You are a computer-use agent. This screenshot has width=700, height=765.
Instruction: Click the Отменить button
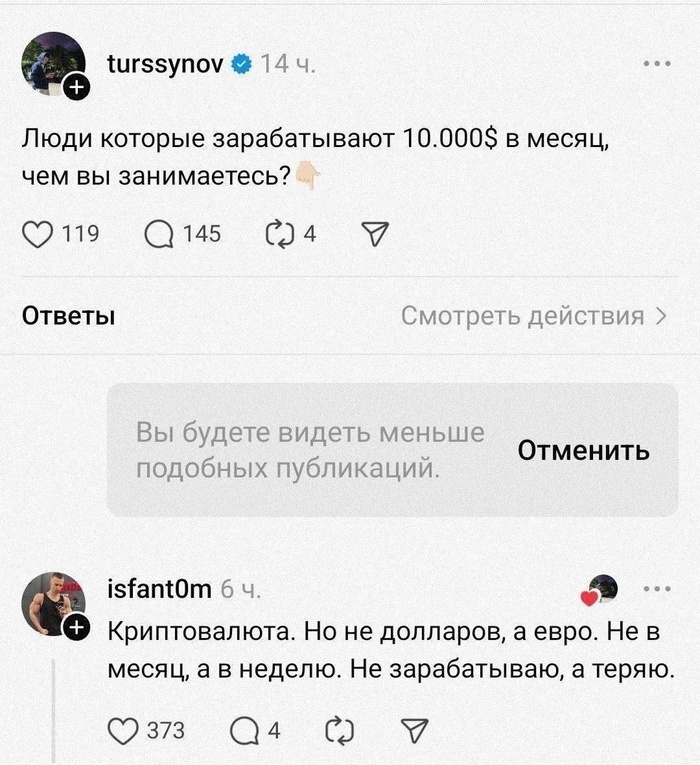[583, 450]
